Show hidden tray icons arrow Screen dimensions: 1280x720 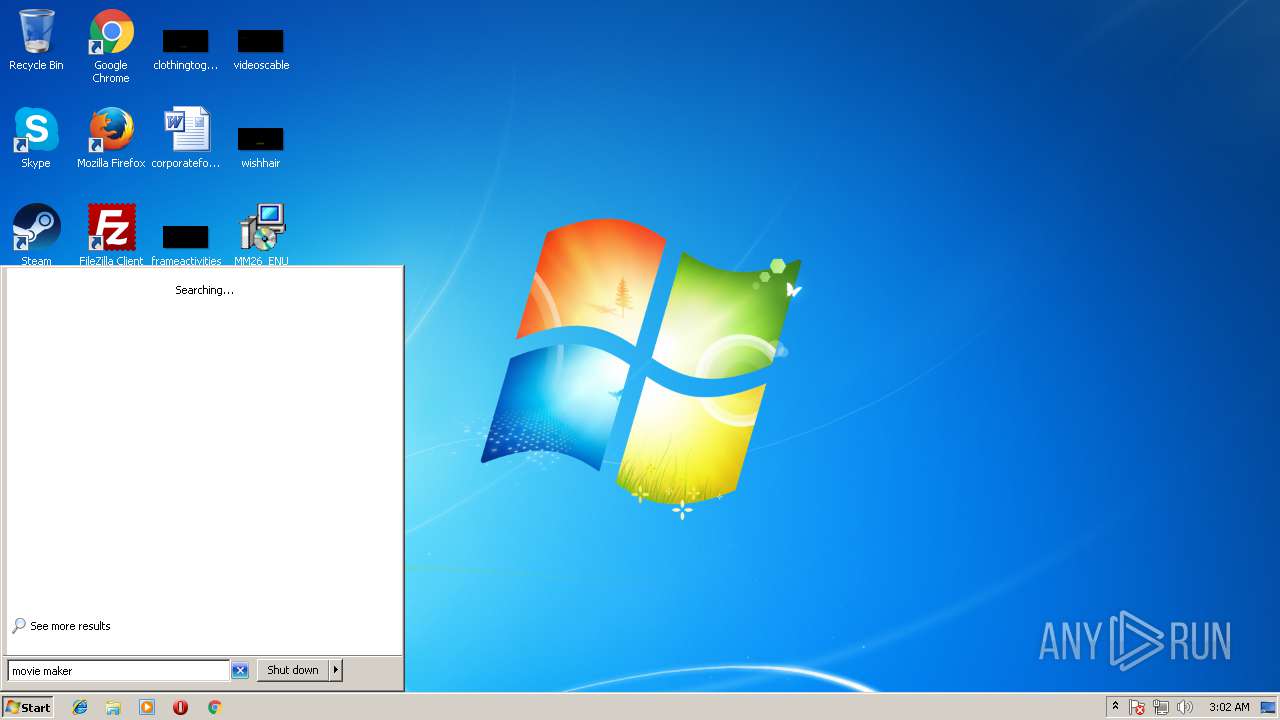[1115, 707]
